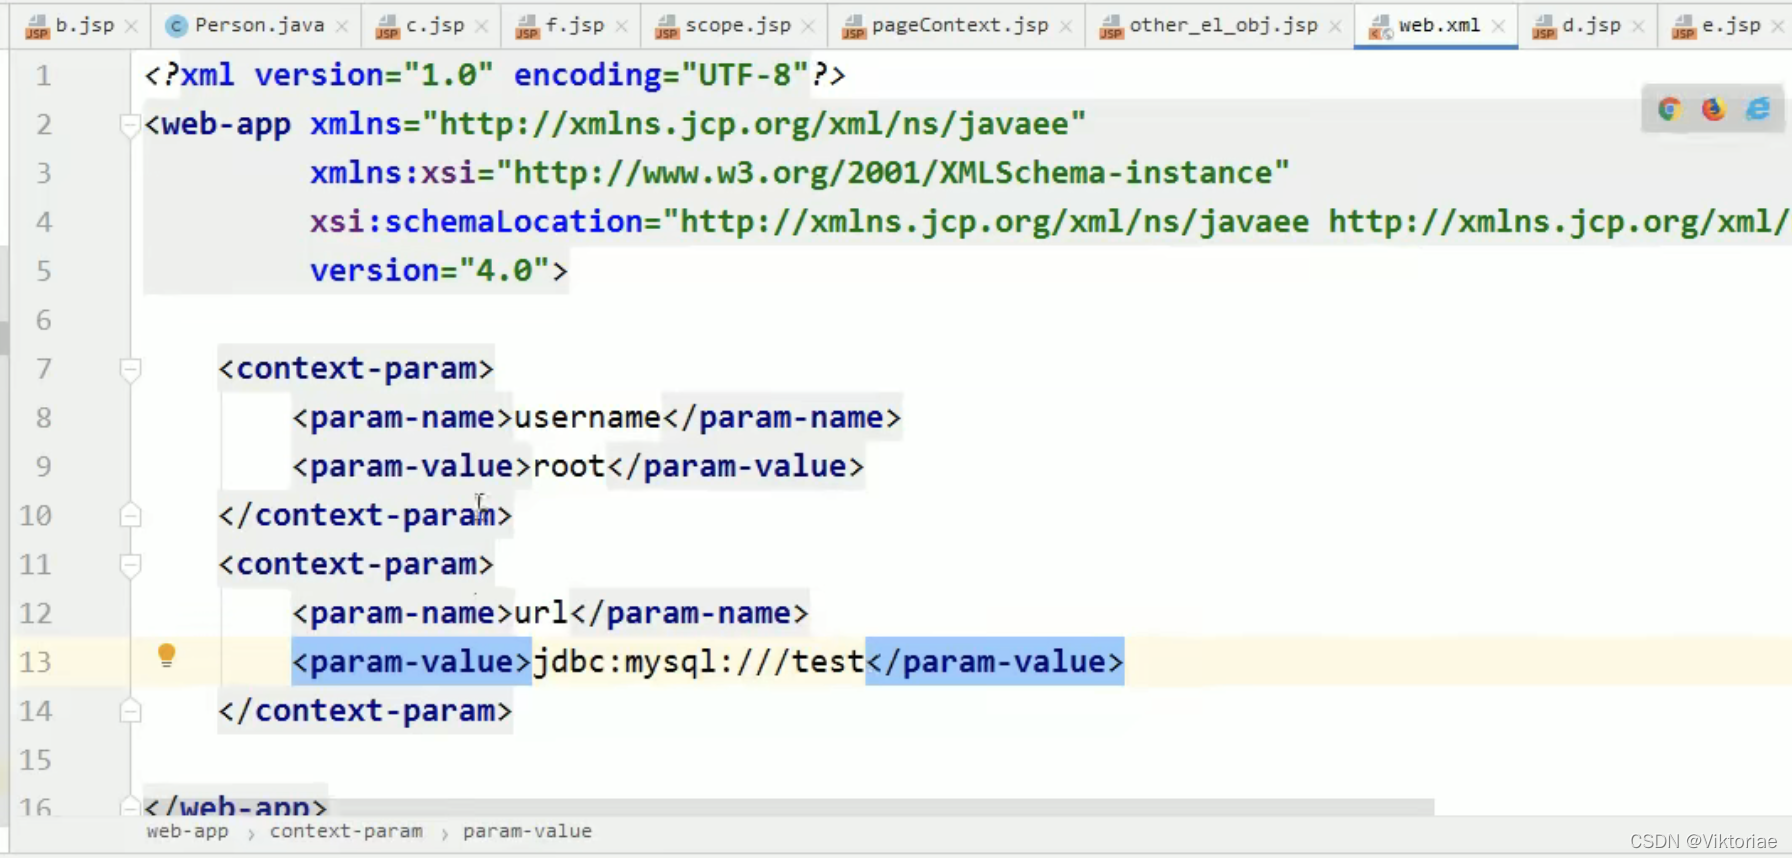The image size is (1792, 858).
Task: Click the yellow intention lightbulb icon
Action: pyautogui.click(x=167, y=655)
